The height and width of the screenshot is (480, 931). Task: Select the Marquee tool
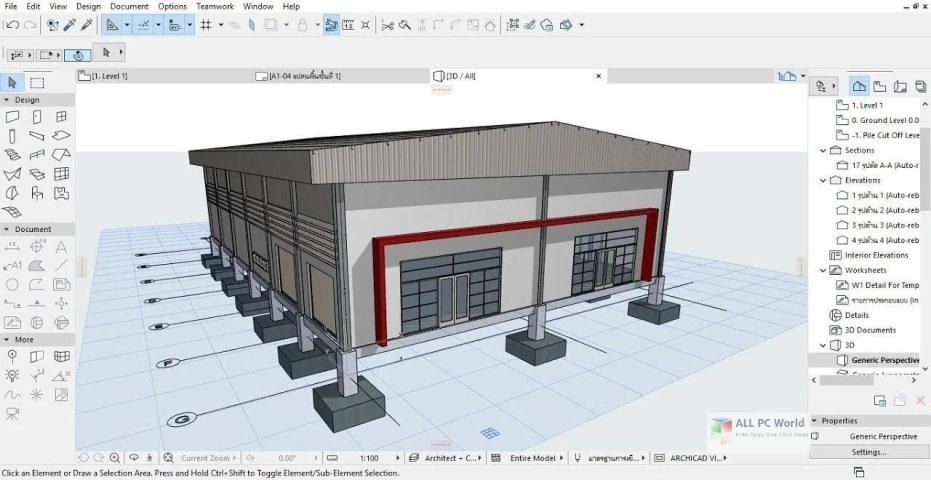coord(37,83)
